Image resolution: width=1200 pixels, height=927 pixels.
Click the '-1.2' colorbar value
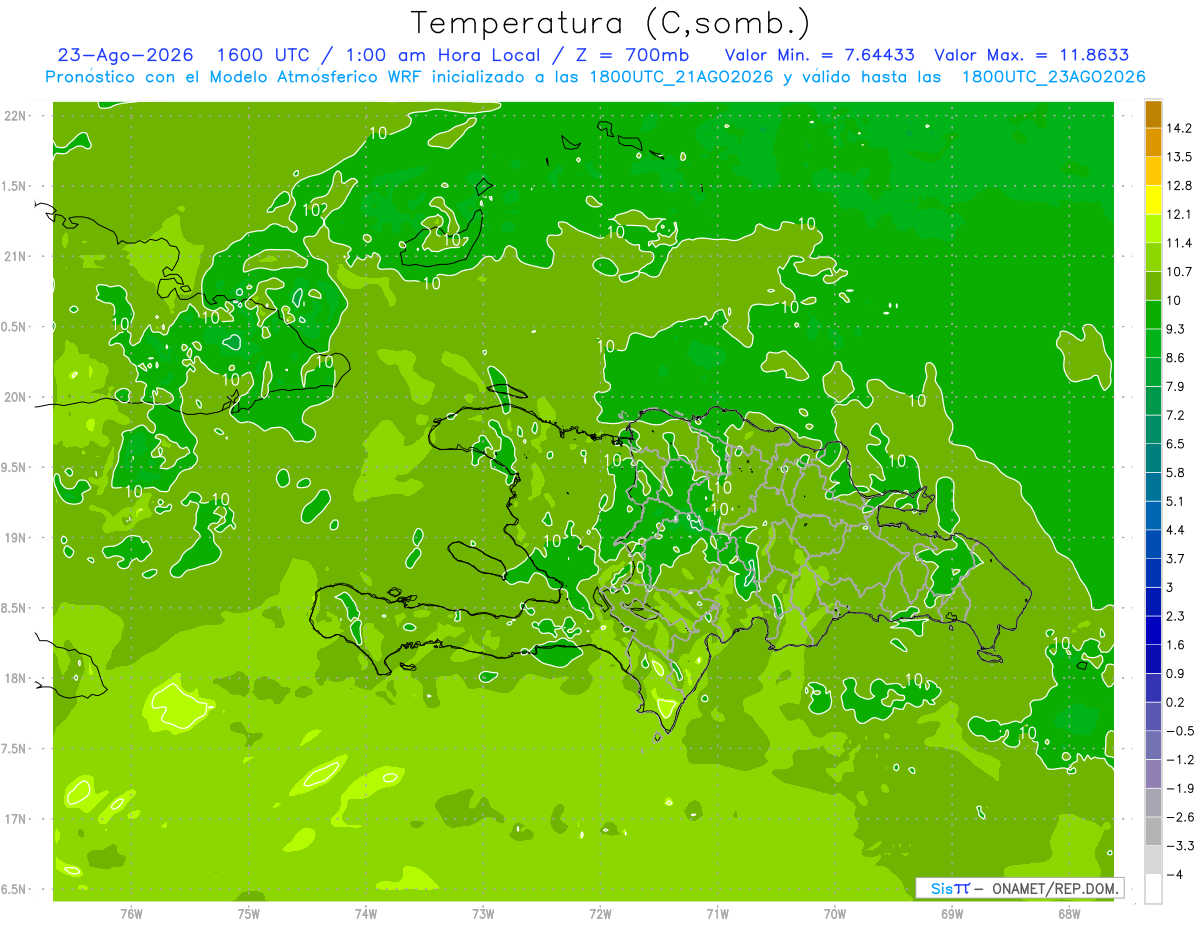1180,760
